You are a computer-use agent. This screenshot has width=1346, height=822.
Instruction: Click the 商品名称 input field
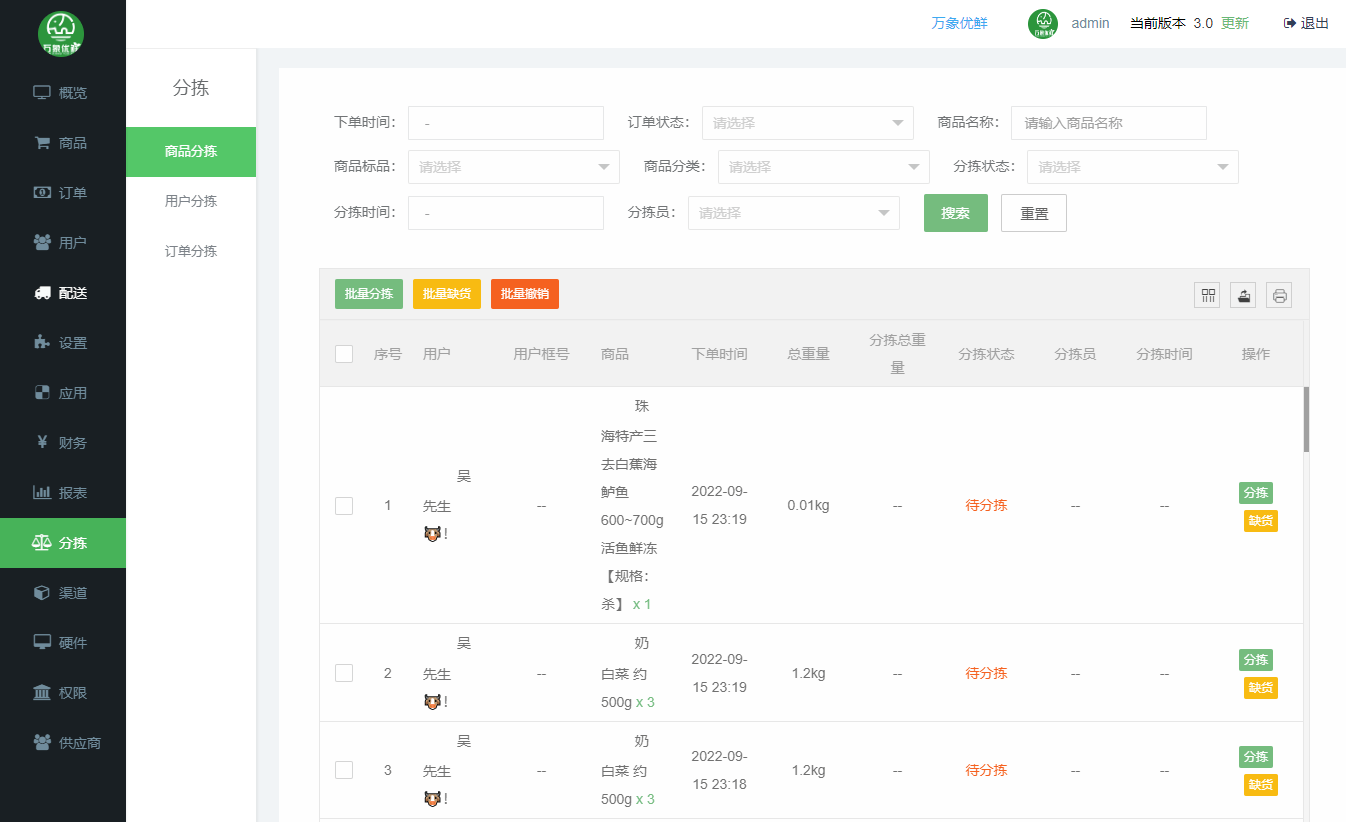[x=1108, y=123]
